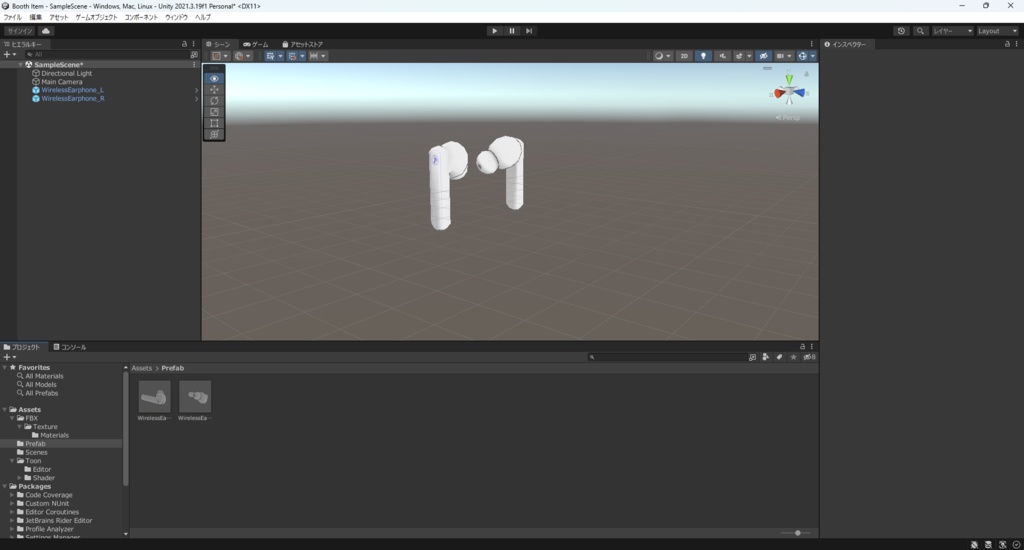Select the first WirelessEa prefab thumbnail
Image resolution: width=1024 pixels, height=550 pixels.
pos(155,396)
